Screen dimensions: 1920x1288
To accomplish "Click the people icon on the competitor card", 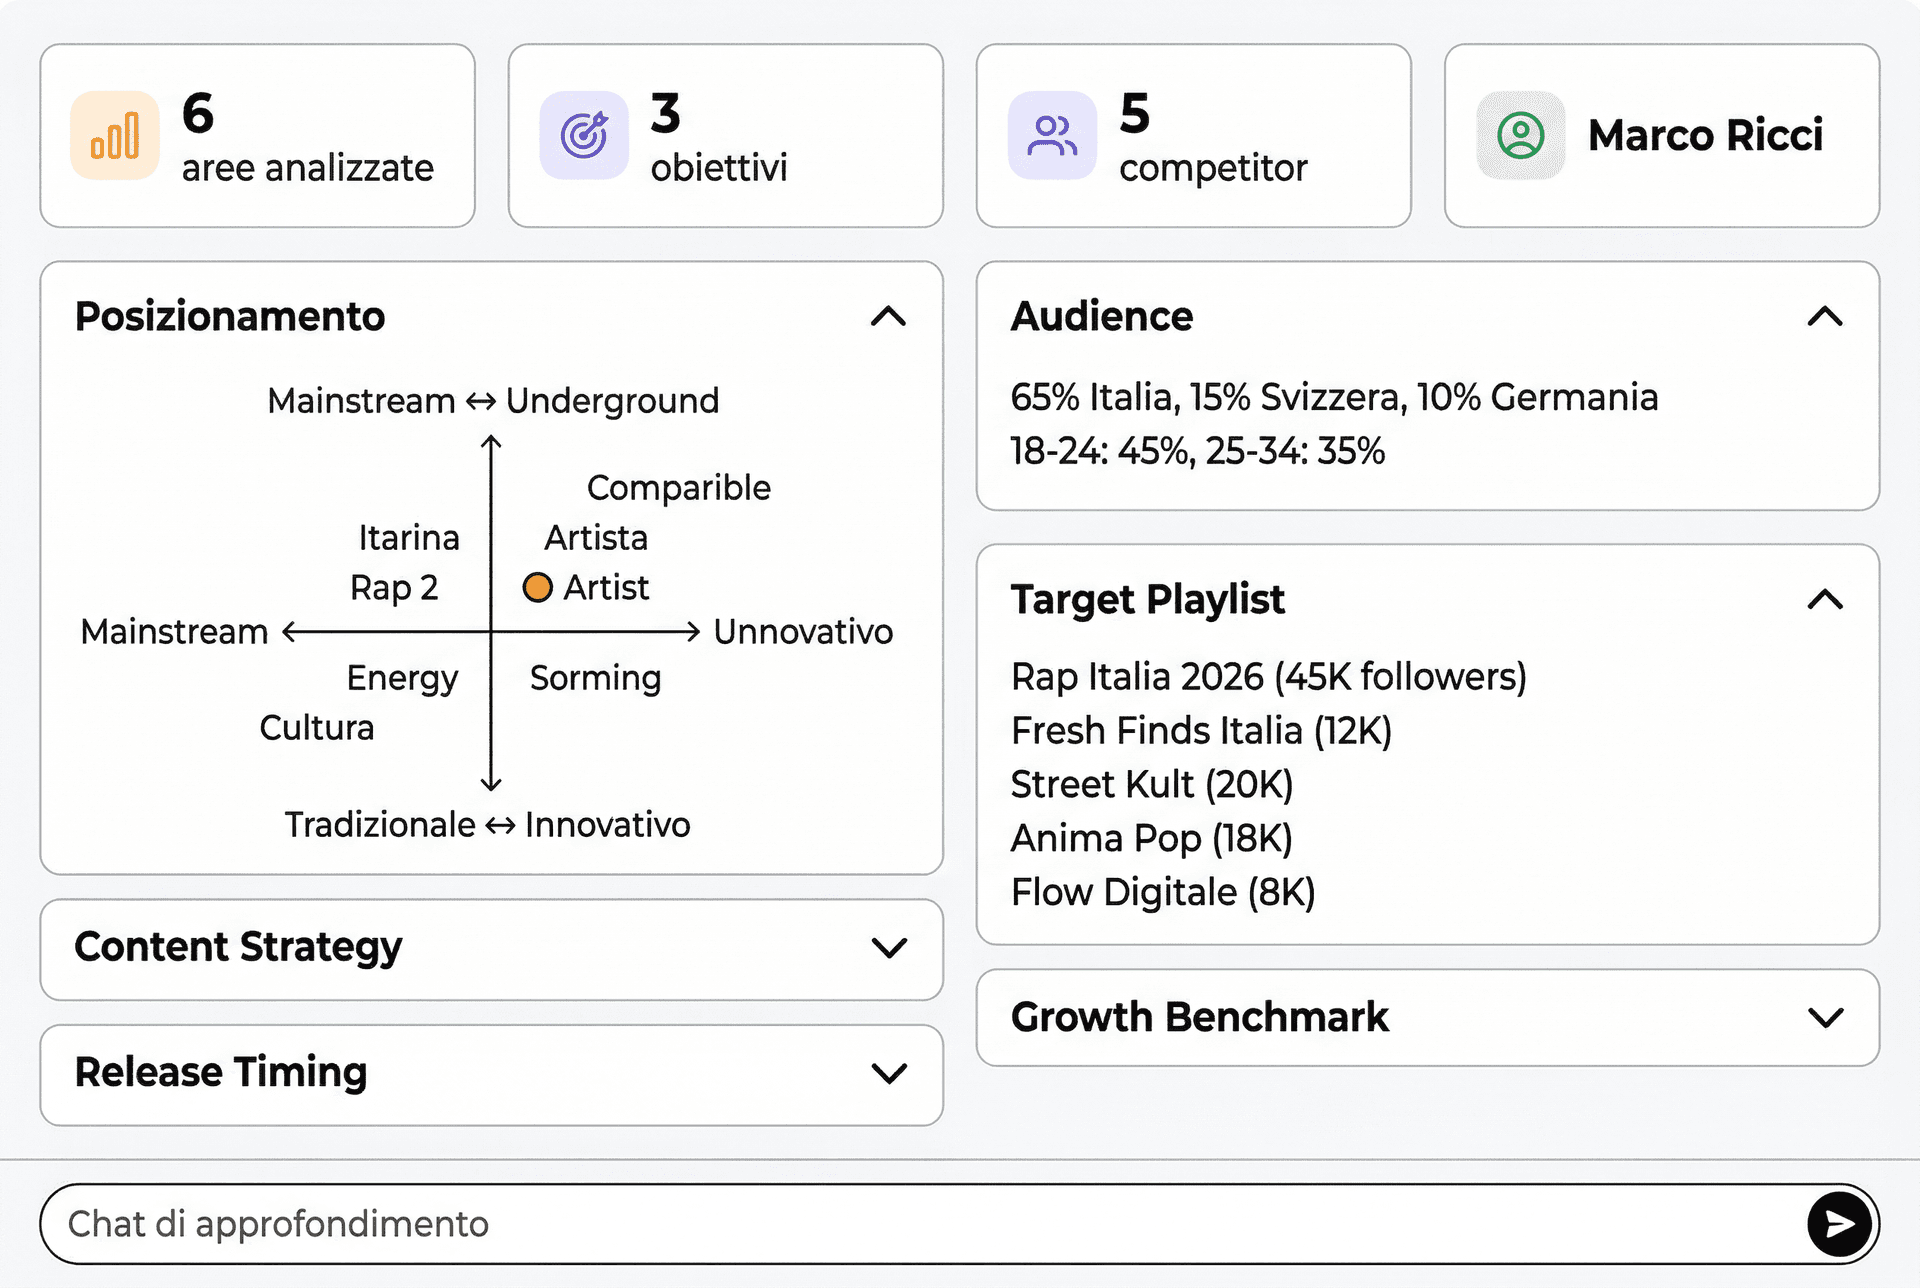I will point(1052,135).
